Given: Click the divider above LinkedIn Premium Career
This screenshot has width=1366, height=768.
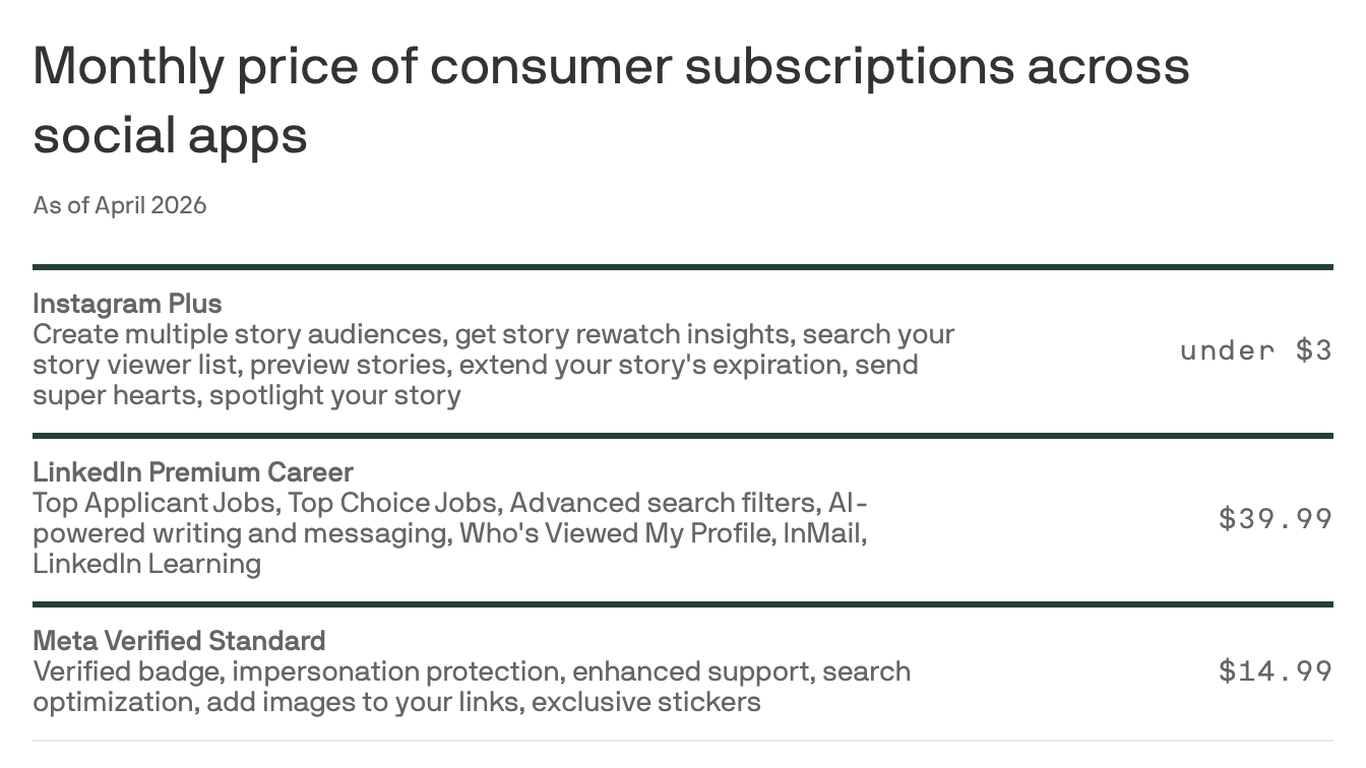Looking at the screenshot, I should (x=682, y=436).
